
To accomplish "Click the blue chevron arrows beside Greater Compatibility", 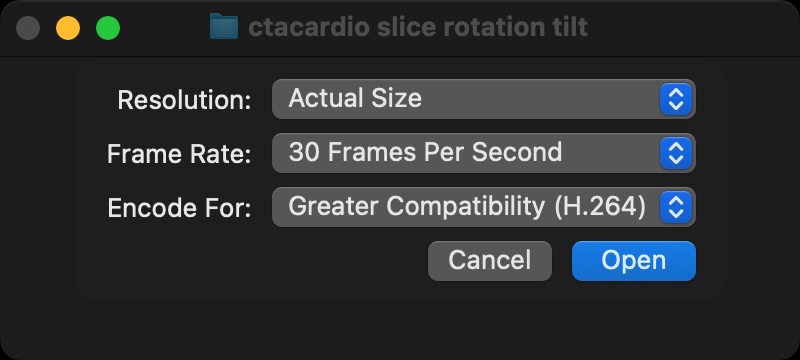I will [x=676, y=207].
